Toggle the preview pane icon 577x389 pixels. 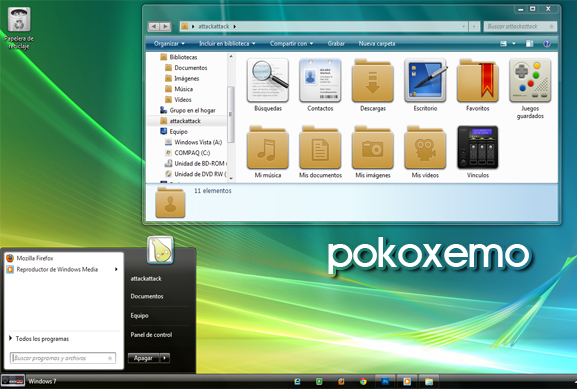(529, 44)
